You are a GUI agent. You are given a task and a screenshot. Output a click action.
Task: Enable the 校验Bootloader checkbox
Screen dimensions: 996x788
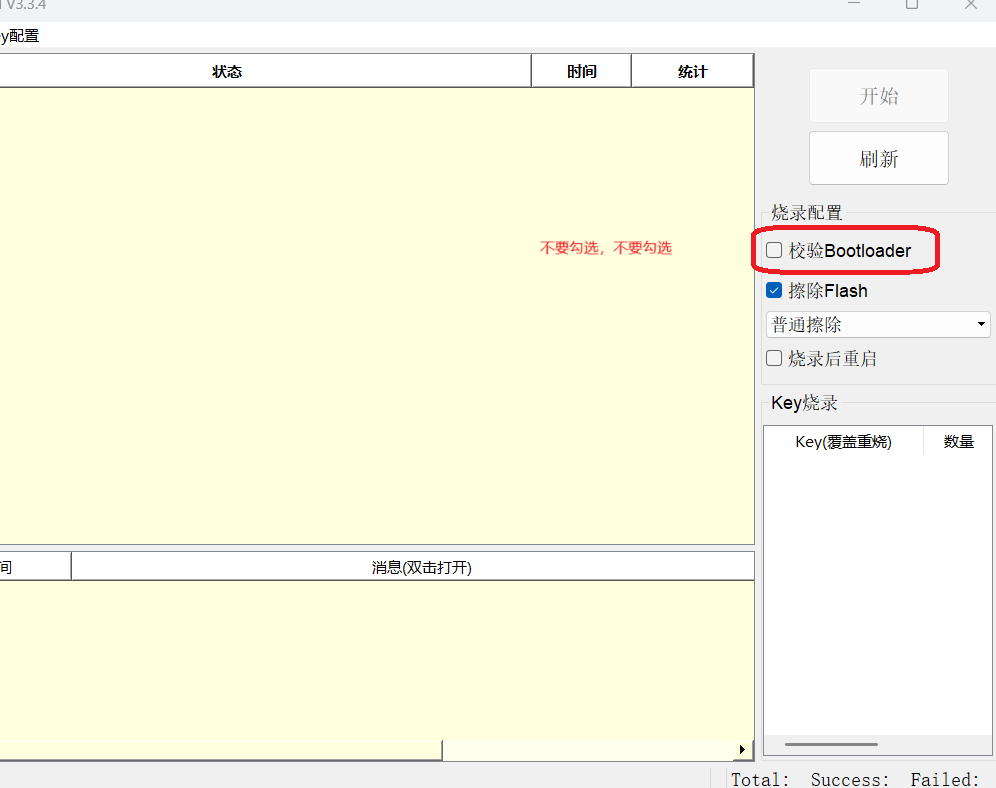click(774, 250)
